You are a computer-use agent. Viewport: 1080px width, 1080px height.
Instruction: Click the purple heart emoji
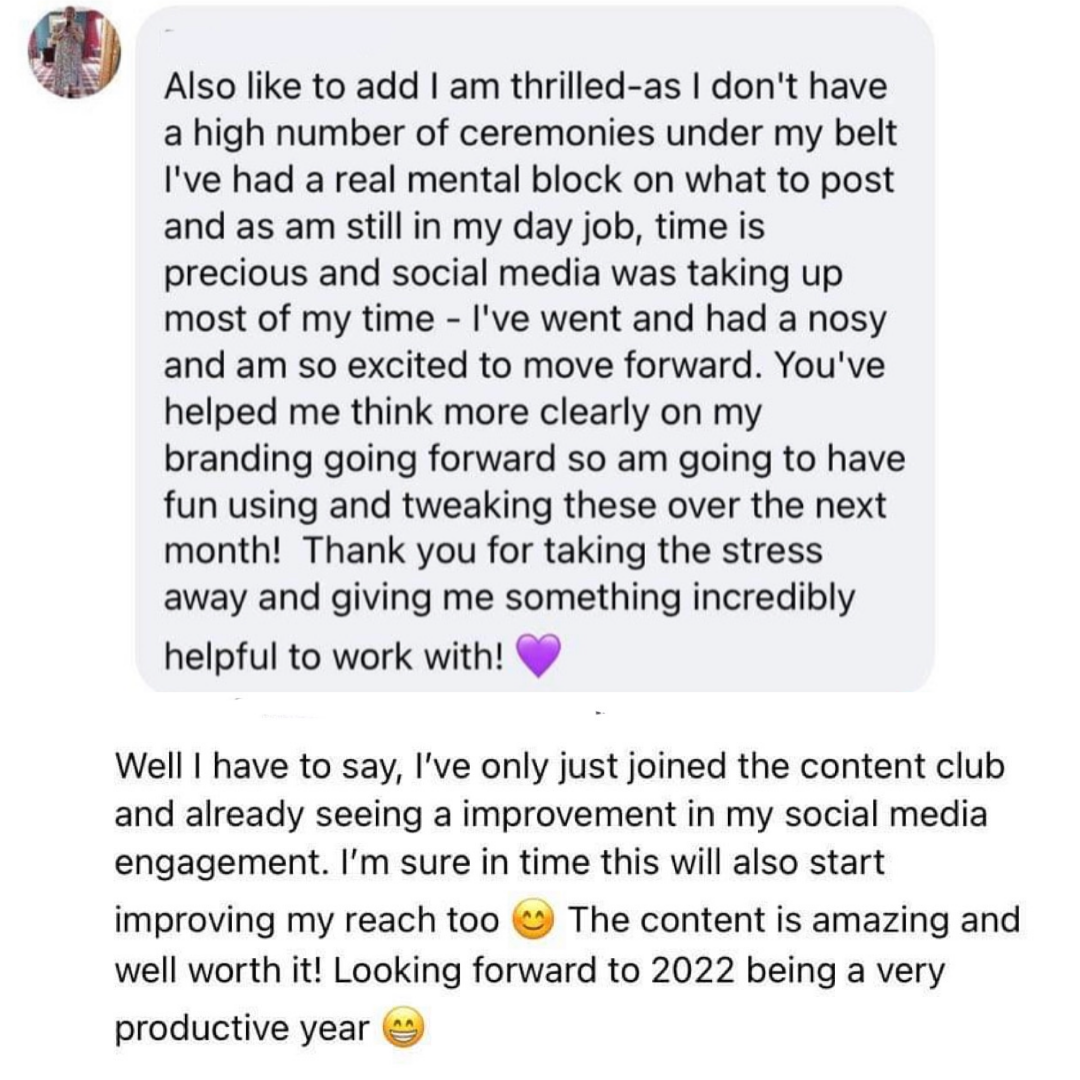coord(539,656)
